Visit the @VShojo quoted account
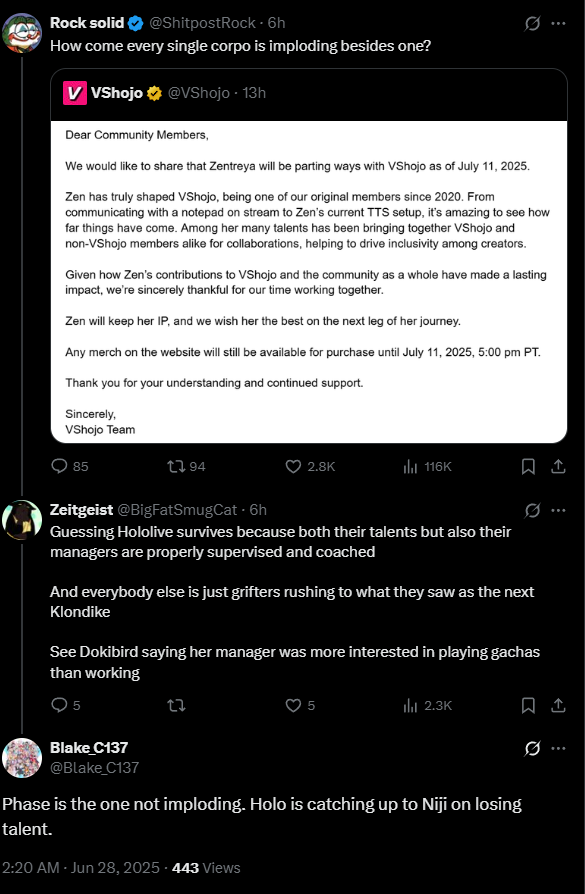The height and width of the screenshot is (894, 585). [198, 93]
